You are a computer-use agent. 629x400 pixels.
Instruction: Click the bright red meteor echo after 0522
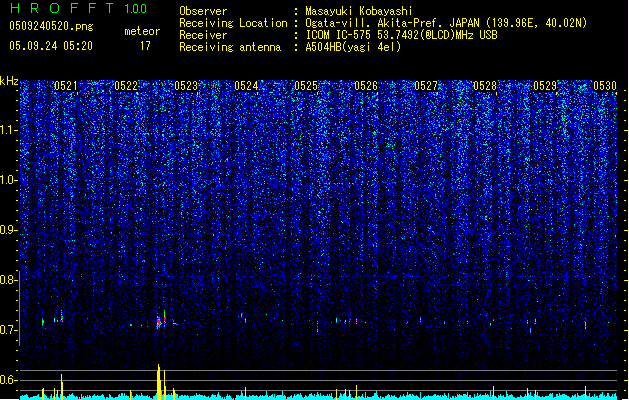[159, 322]
